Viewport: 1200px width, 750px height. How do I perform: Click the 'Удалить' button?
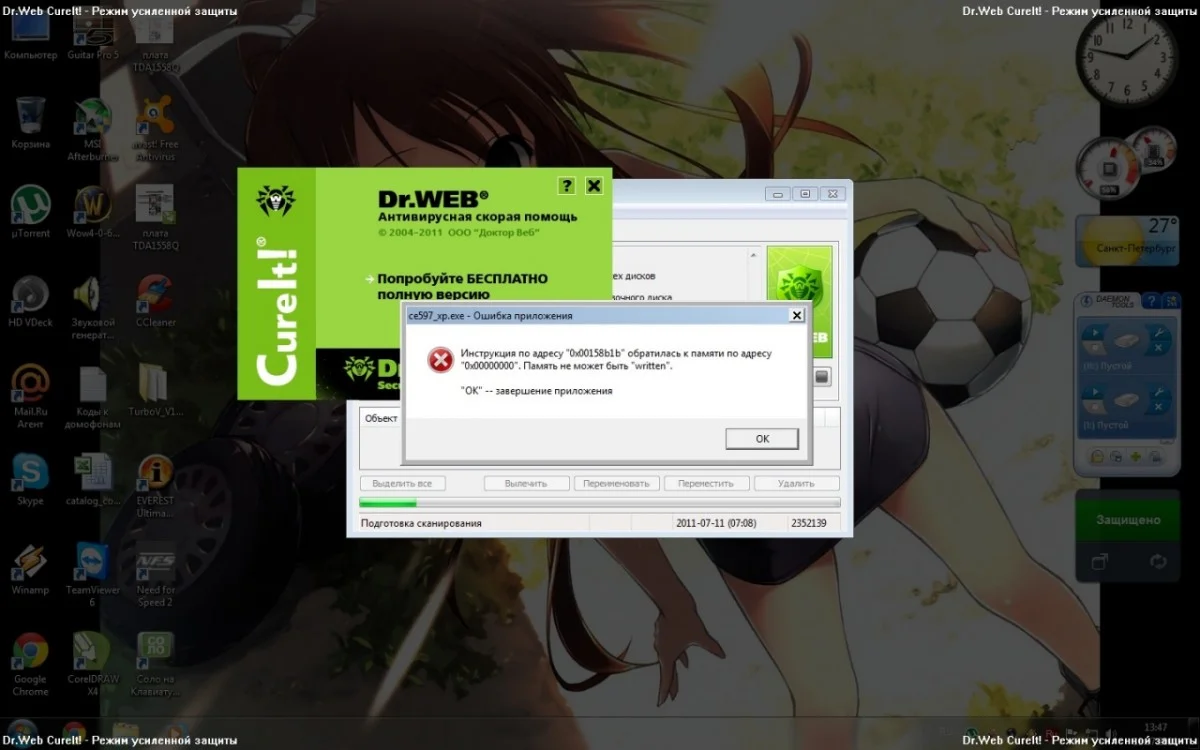(796, 483)
